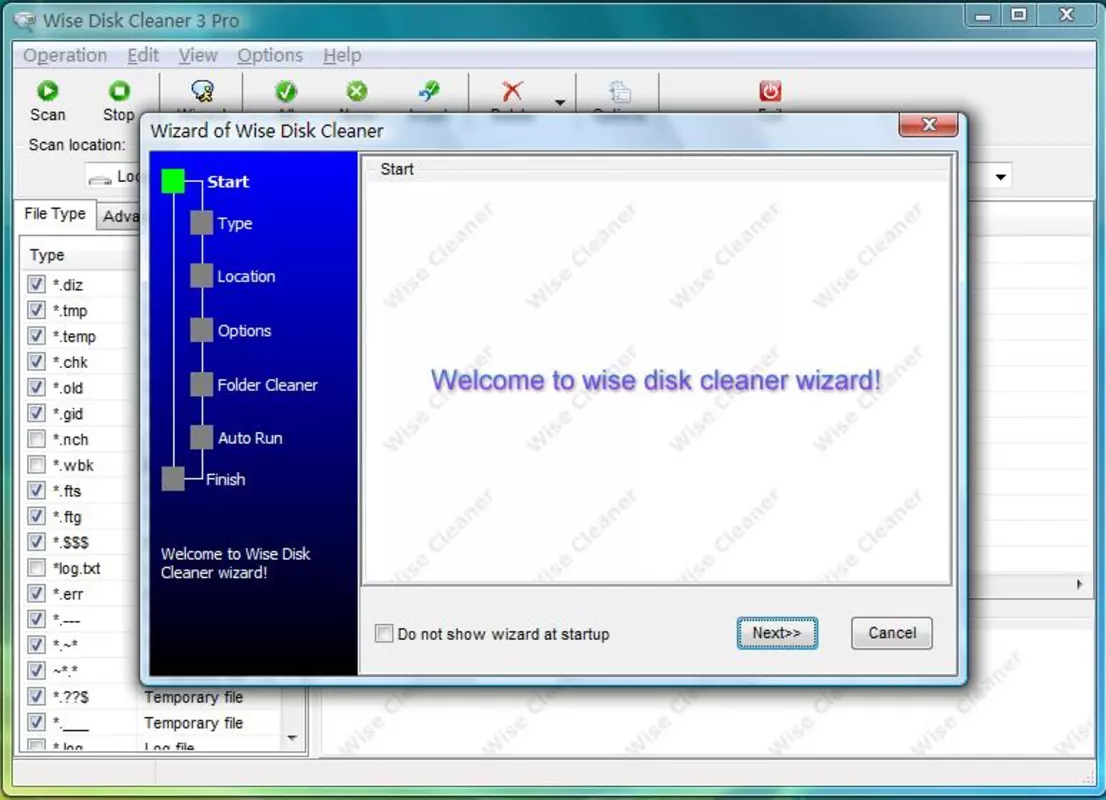This screenshot has height=800, width=1106.
Task: Click the red X delete icon
Action: pyautogui.click(x=512, y=91)
